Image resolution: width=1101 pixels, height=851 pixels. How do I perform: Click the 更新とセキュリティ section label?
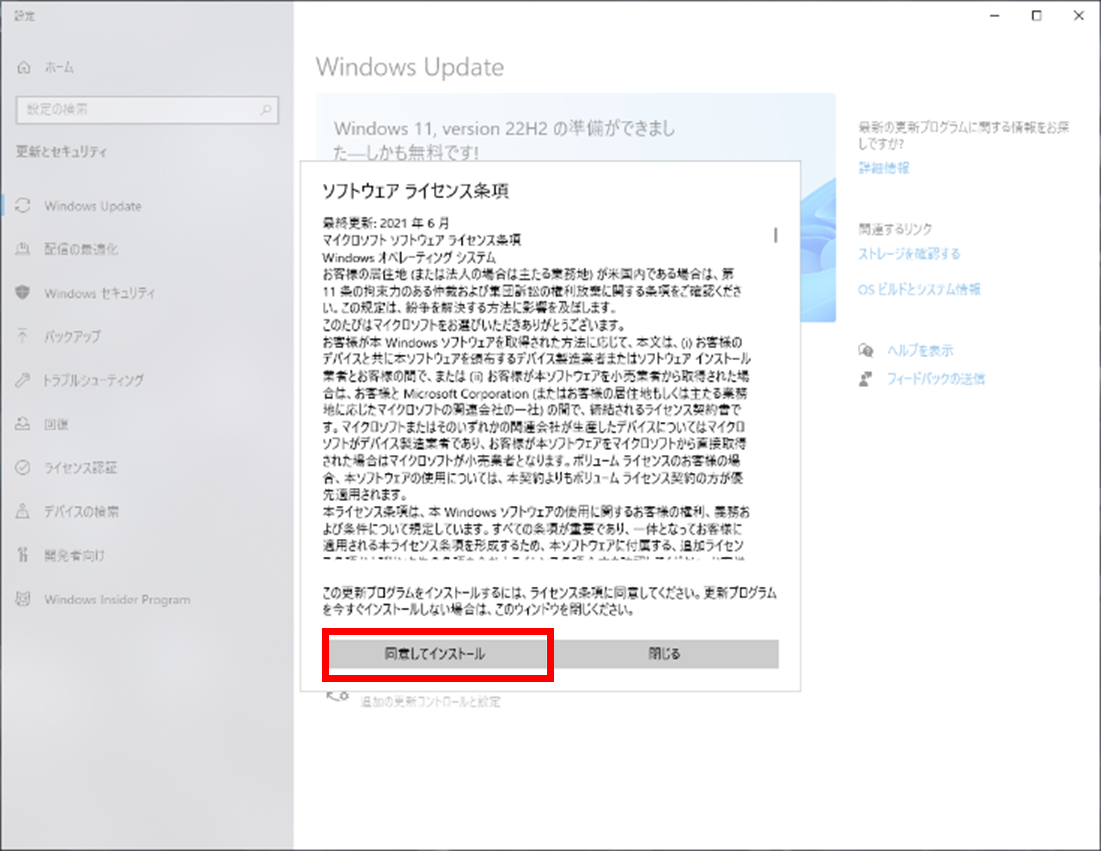tap(62, 152)
